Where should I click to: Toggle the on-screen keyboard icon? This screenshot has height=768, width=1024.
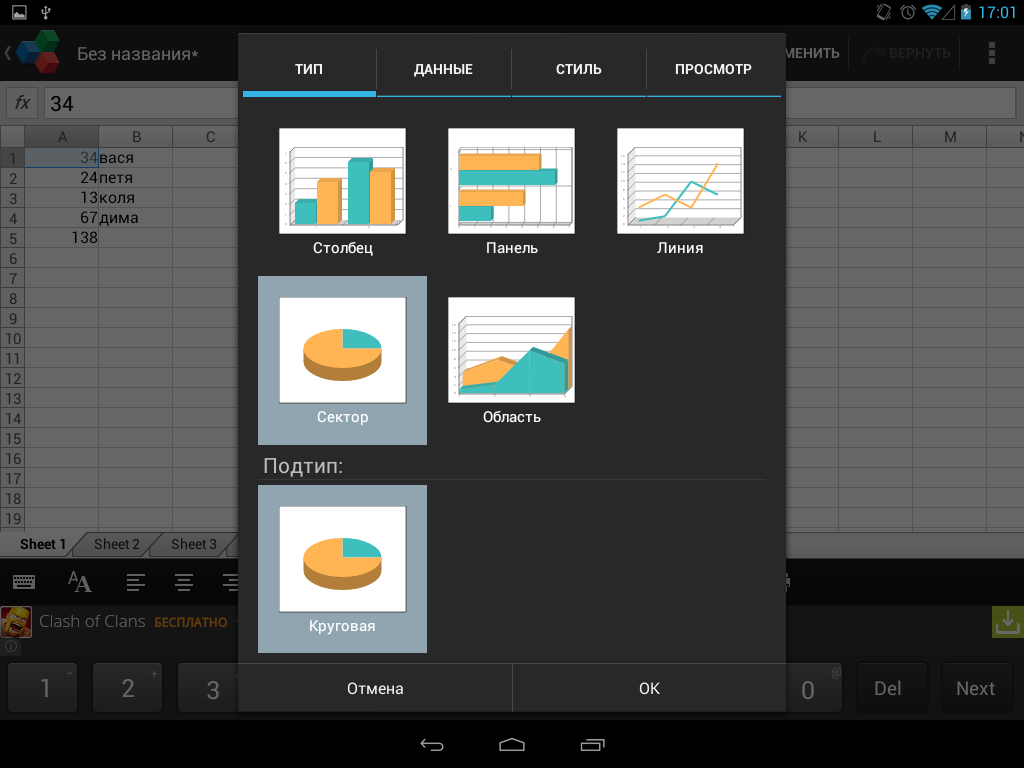[x=24, y=581]
